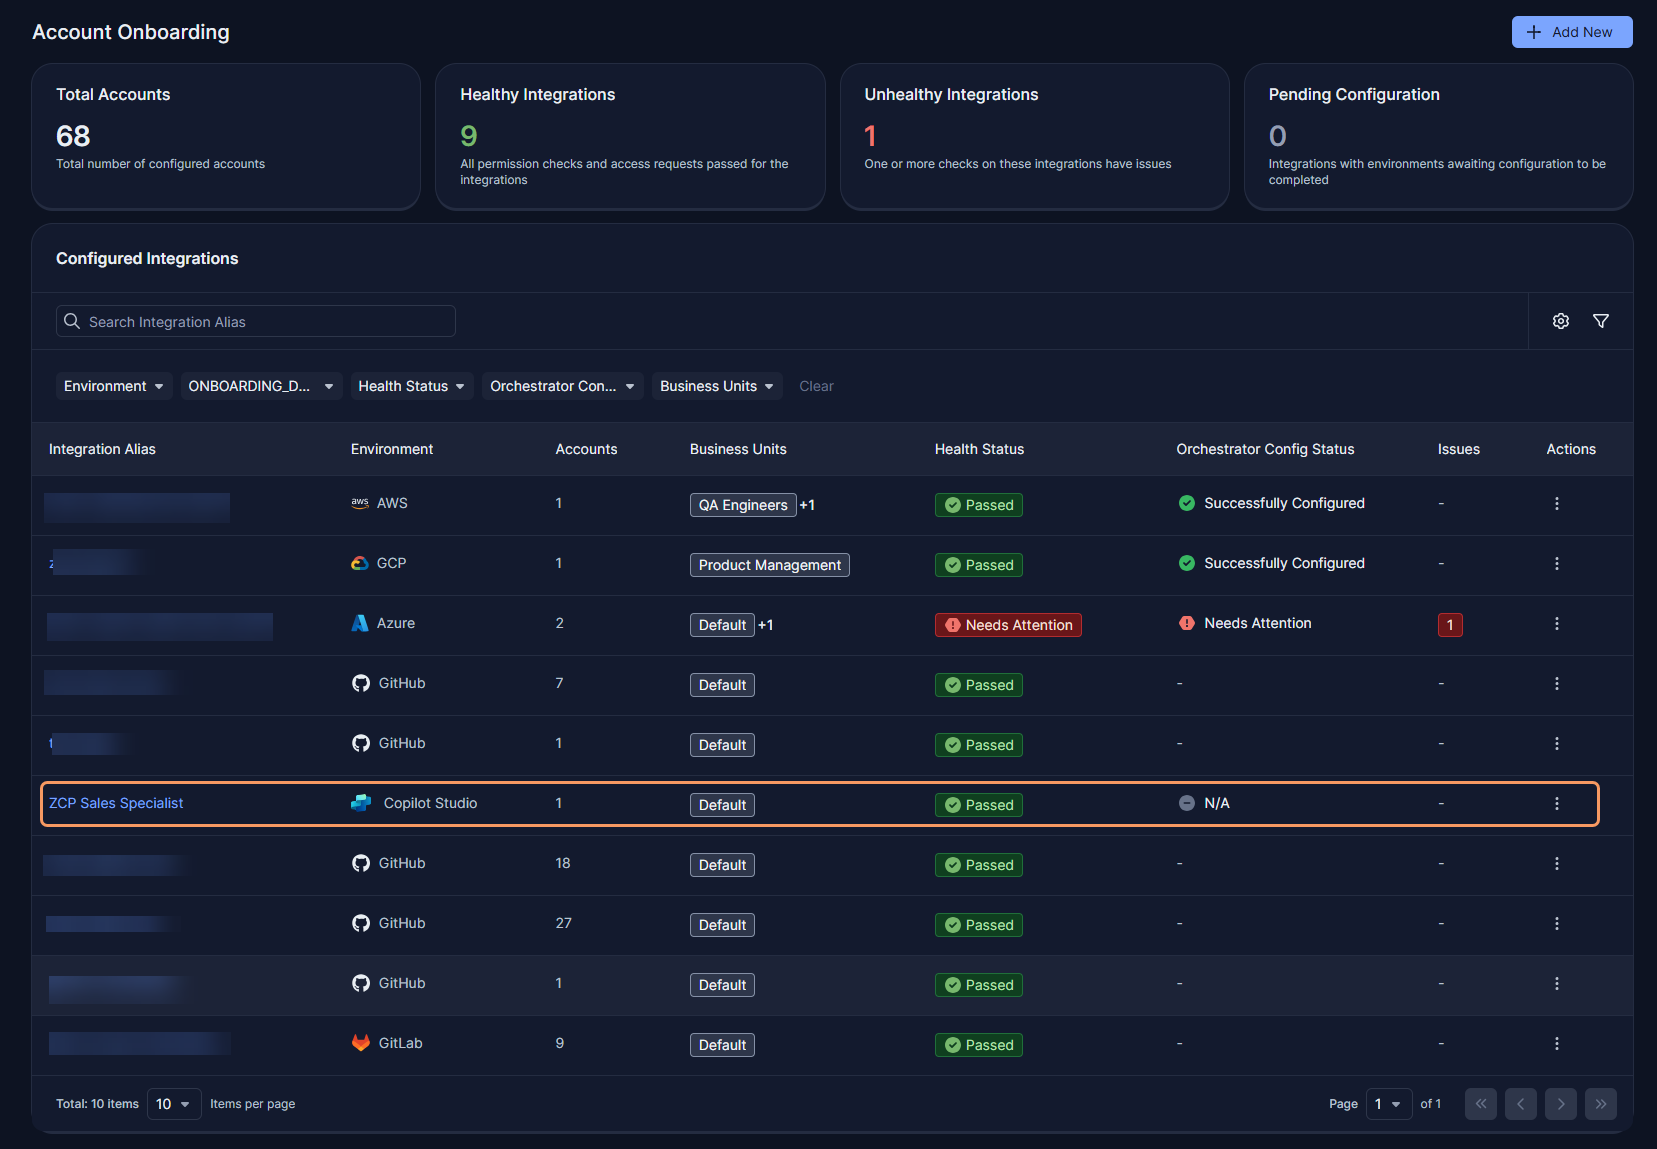Expand the ONBOARDING_D... filter dropdown
1657x1149 pixels.
[261, 386]
